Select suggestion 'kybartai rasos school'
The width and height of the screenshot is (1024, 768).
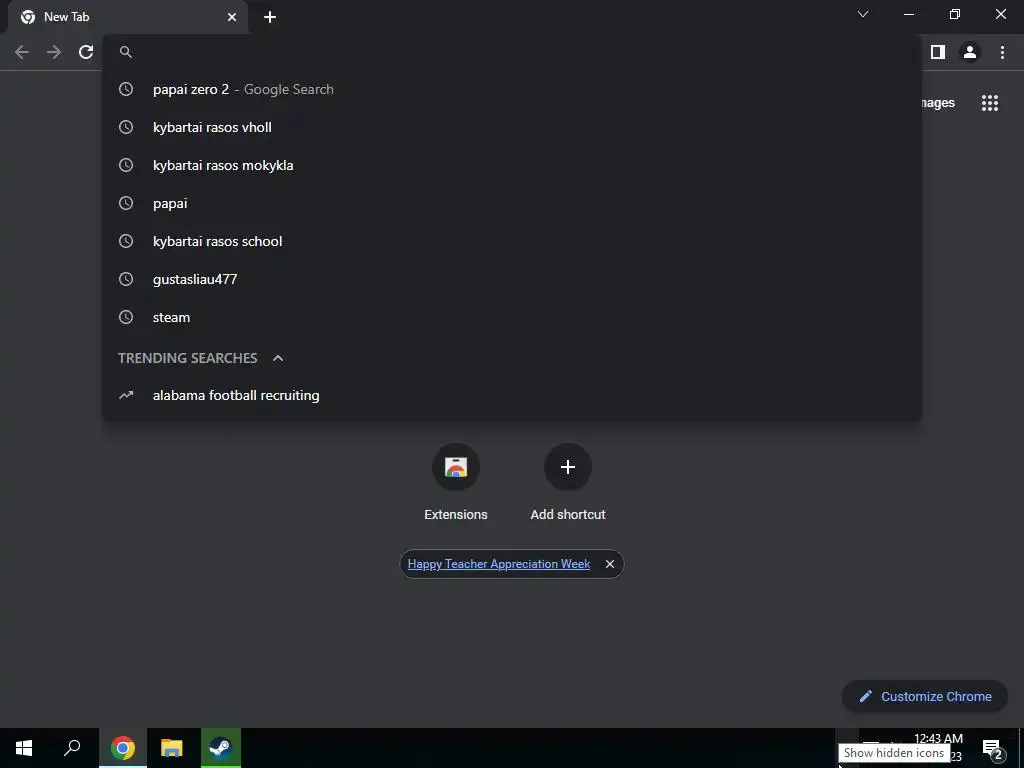coord(512,241)
